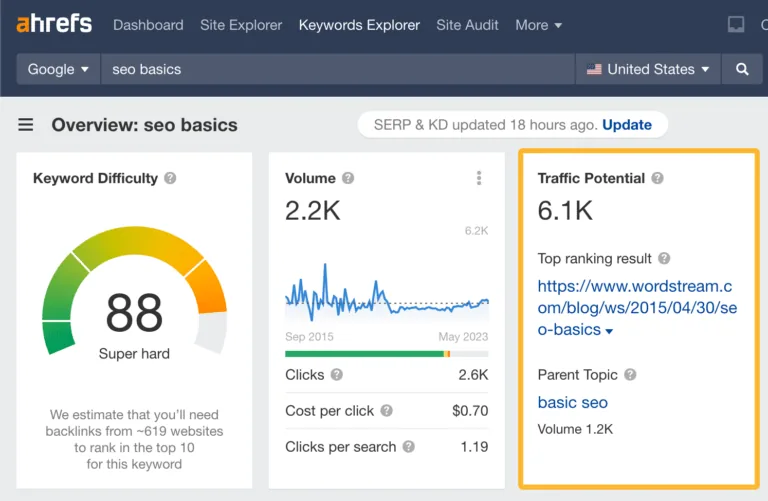Screen dimensions: 768x501
Task: Open Keywords Explorer
Action: click(x=359, y=25)
